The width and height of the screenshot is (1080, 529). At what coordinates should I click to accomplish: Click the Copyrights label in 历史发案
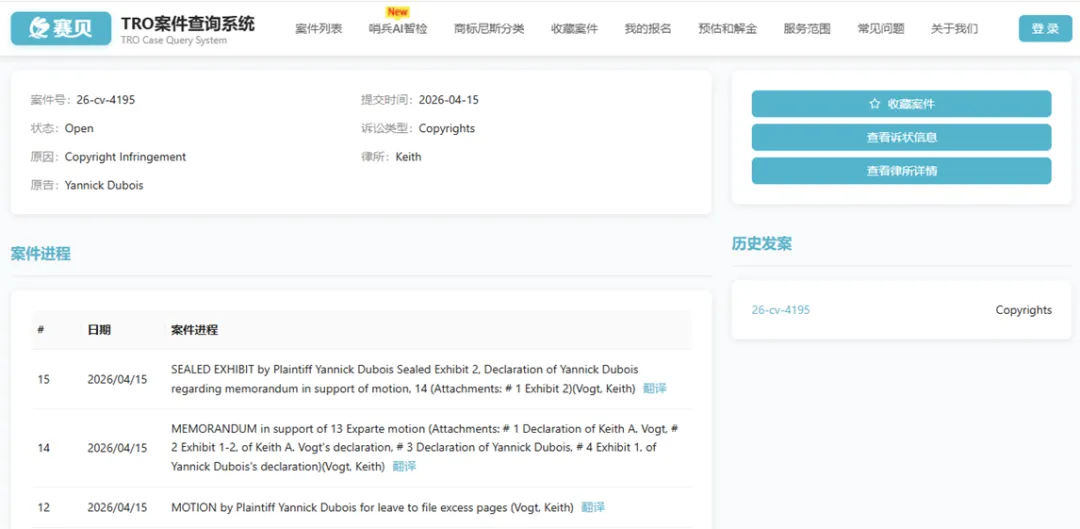[1024, 310]
